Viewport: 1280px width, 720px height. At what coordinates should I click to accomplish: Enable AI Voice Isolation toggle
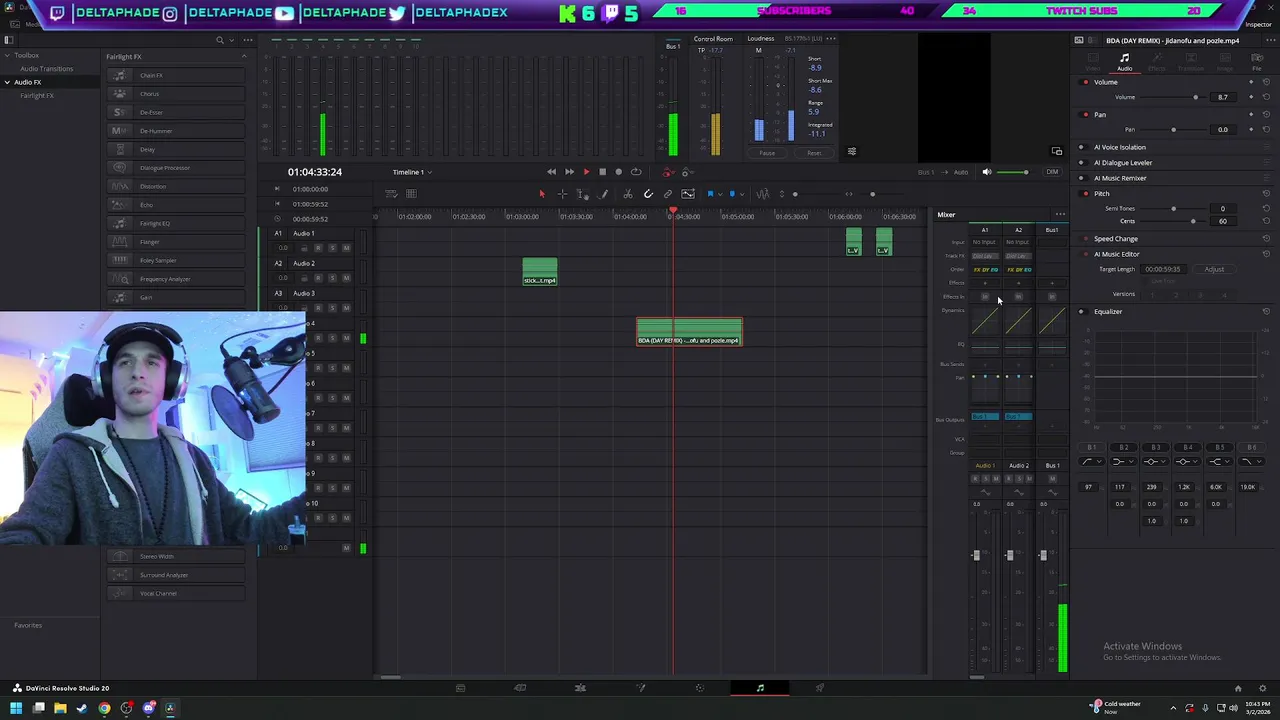1081,147
